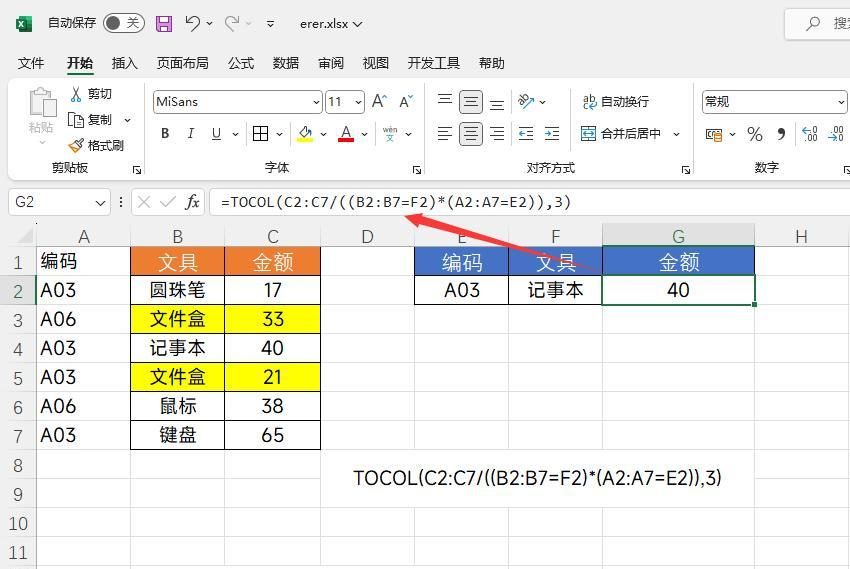Image resolution: width=850 pixels, height=569 pixels.
Task: Click the borders icon
Action: 260,134
